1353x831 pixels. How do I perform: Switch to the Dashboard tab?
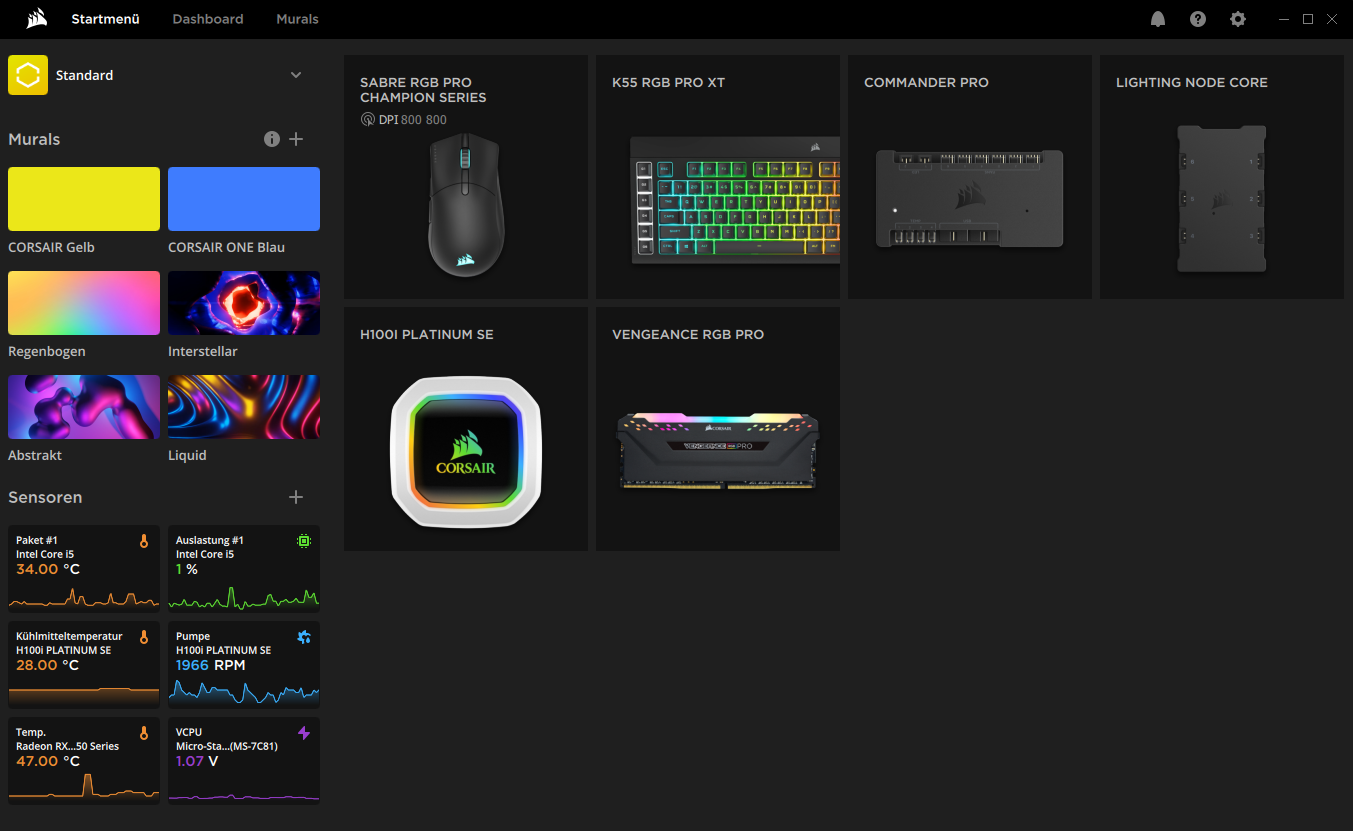[x=208, y=19]
